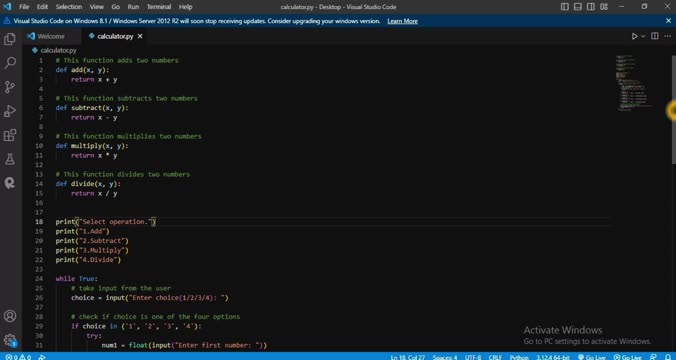The image size is (676, 360).
Task: Click the warning icon in update banner
Action: tap(7, 21)
